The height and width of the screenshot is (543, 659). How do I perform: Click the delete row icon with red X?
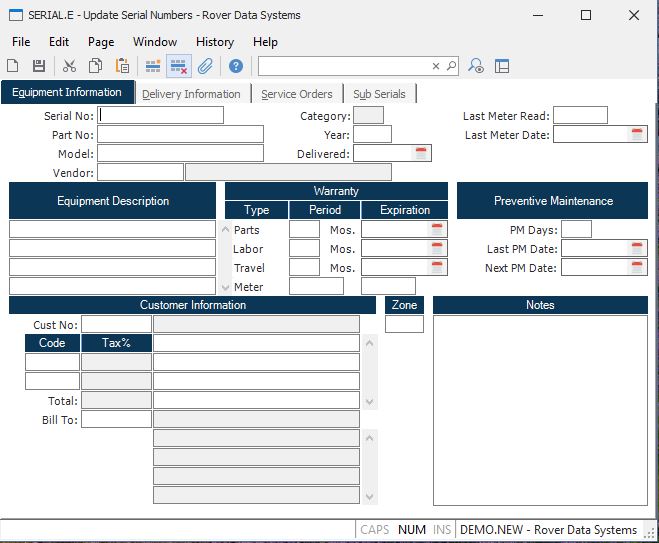click(x=179, y=66)
